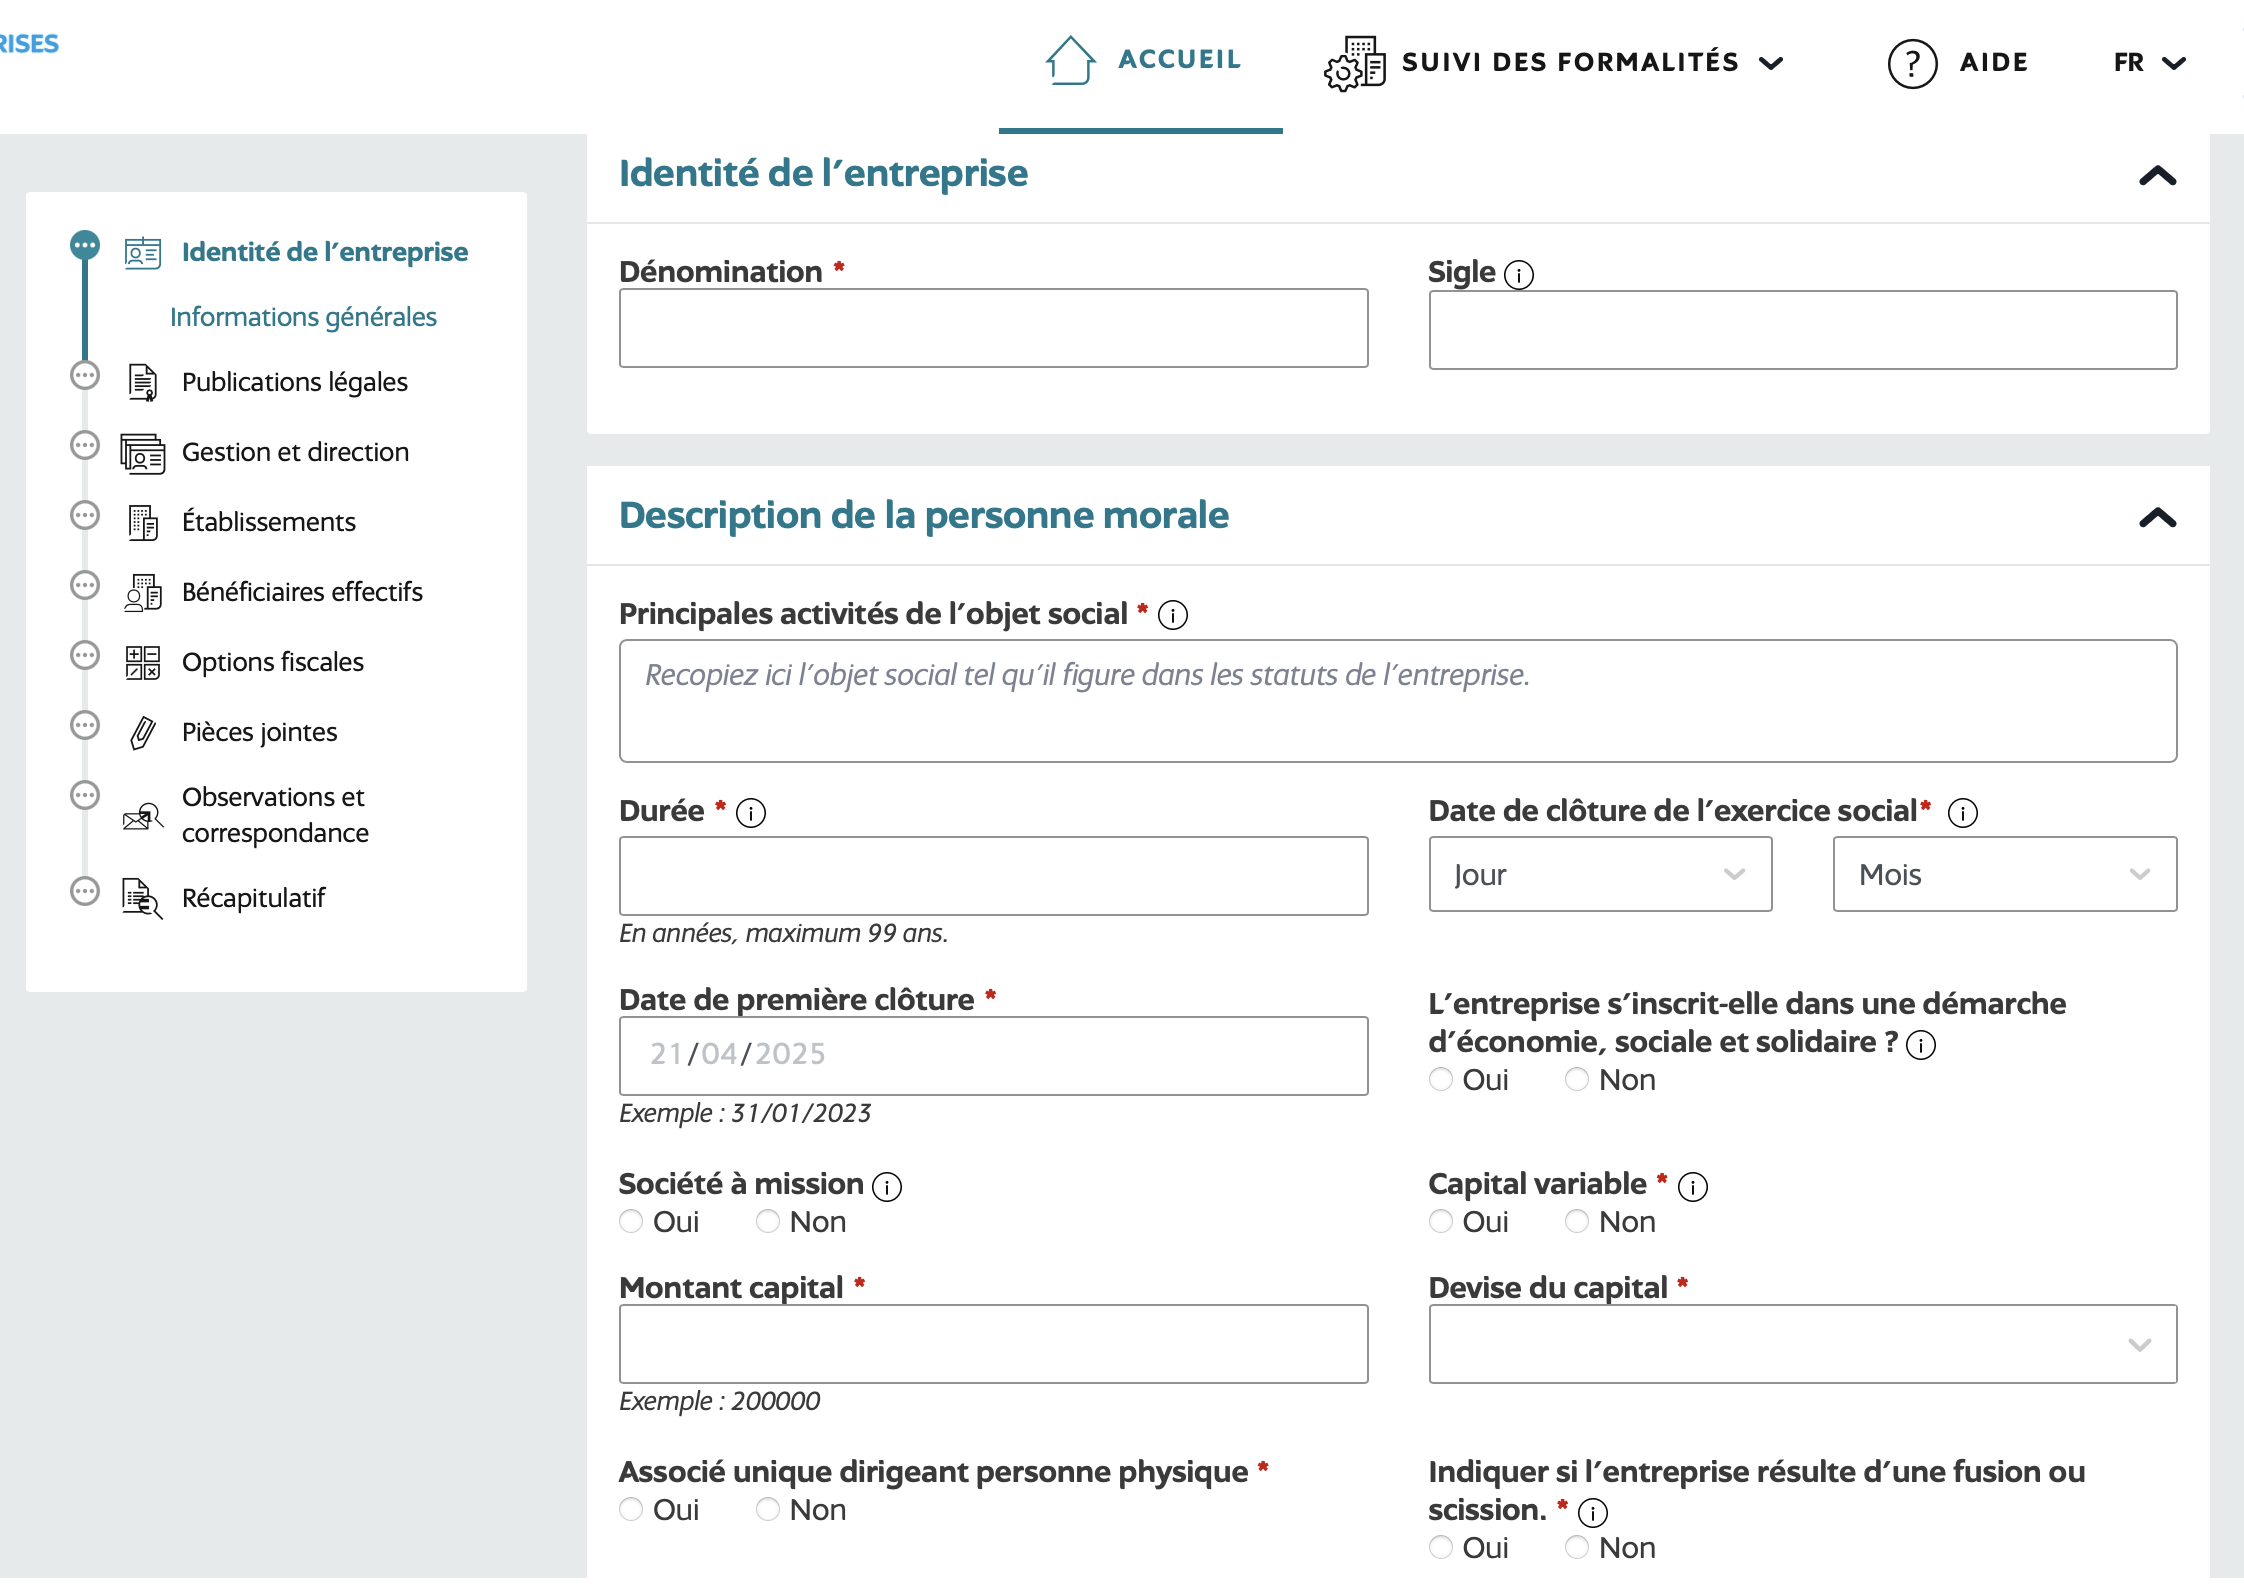This screenshot has width=2244, height=1586.
Task: Click the Date de première clôture field
Action: pos(993,1056)
